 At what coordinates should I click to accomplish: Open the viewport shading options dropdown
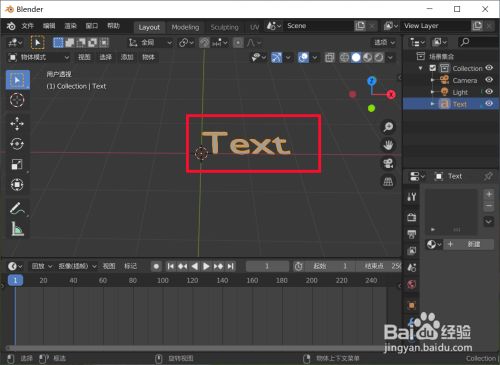tap(390, 58)
